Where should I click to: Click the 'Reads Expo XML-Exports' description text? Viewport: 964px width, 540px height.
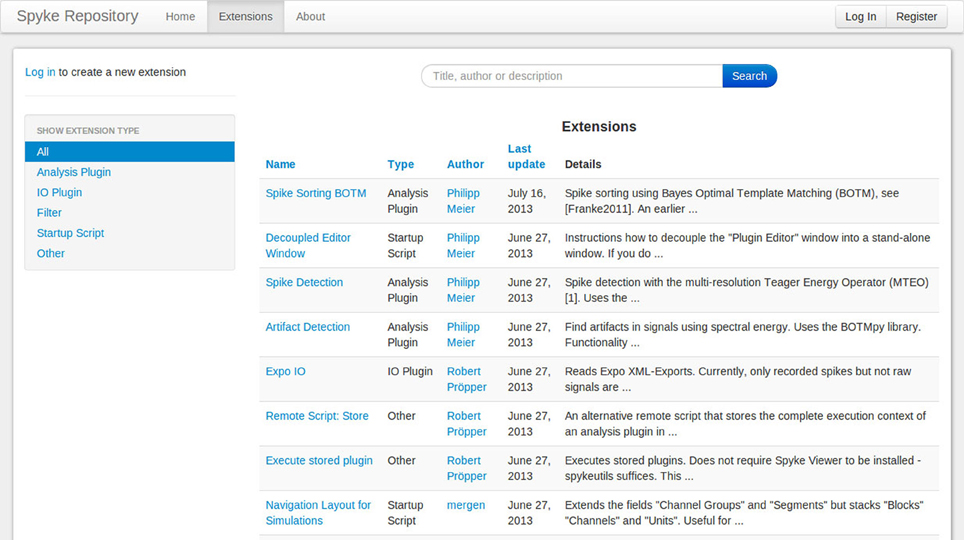[x=738, y=379]
